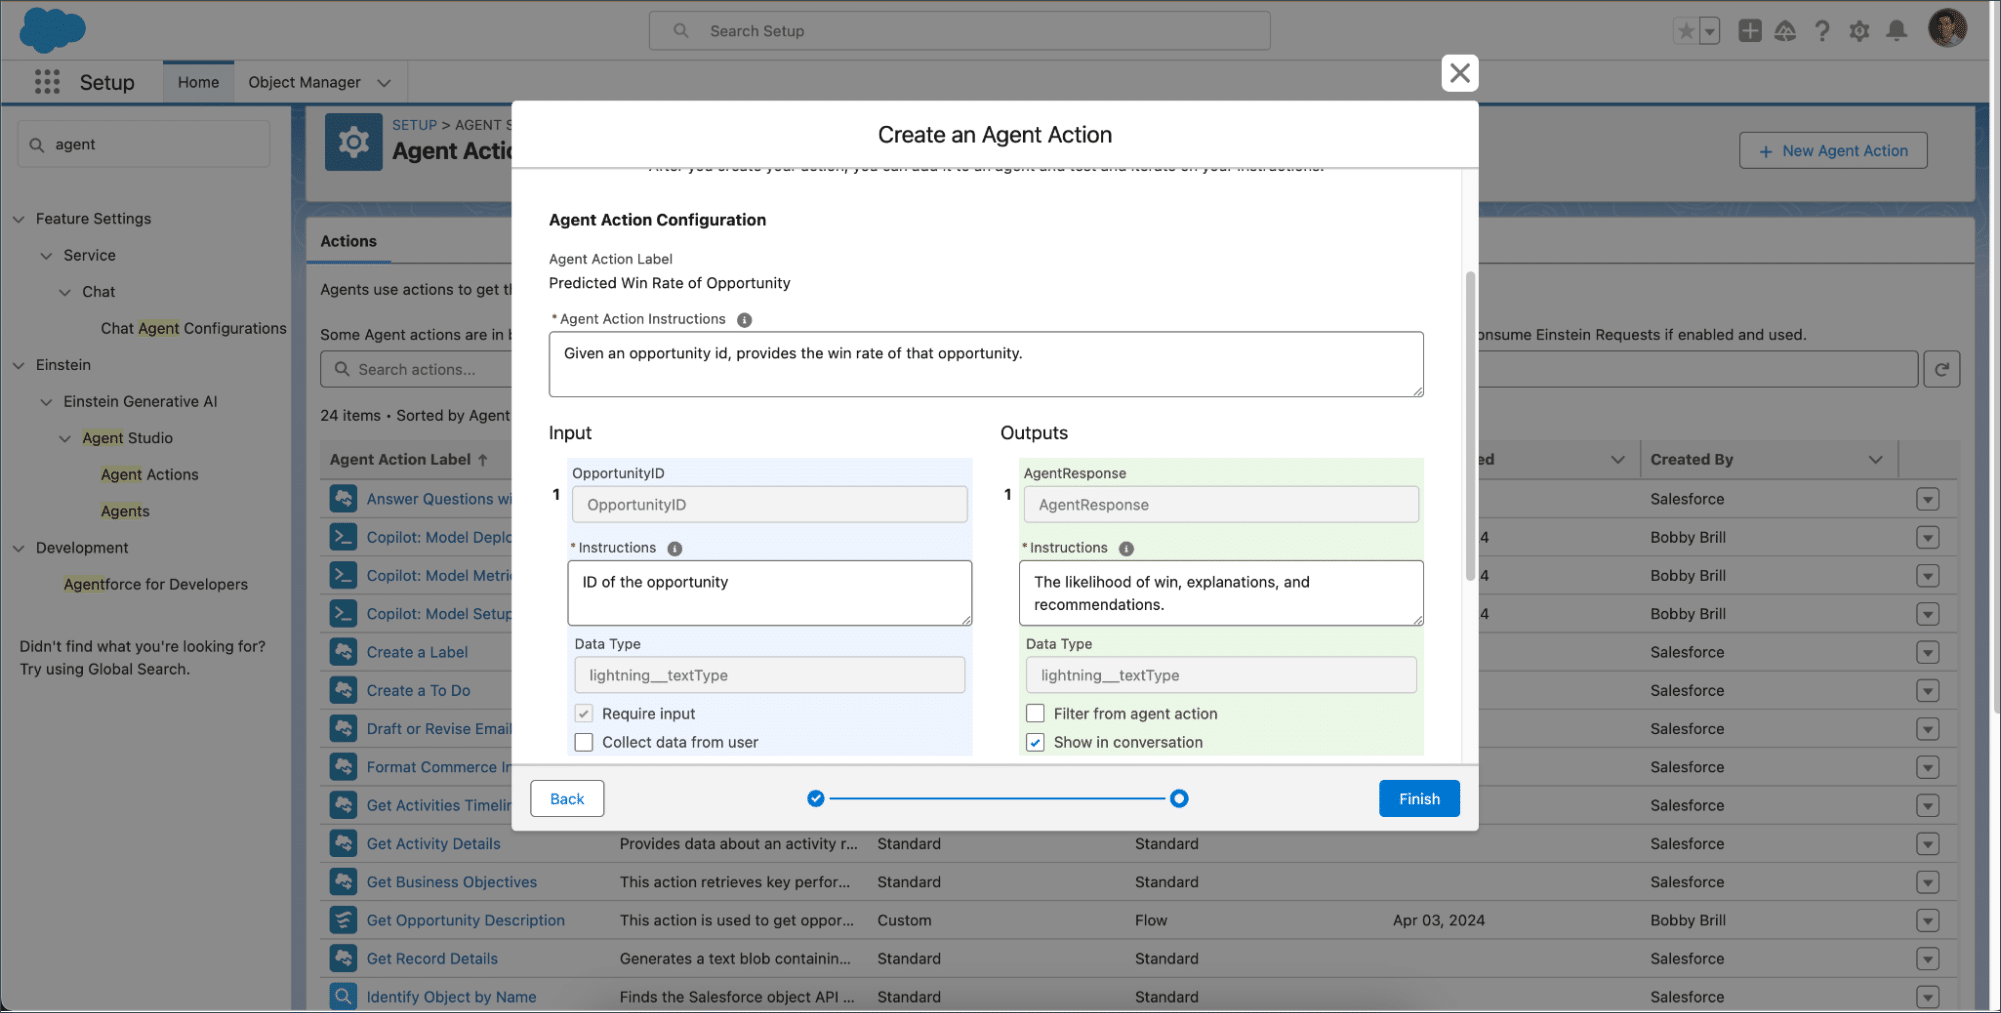This screenshot has height=1013, width=2001.
Task: Open Chat Agent Configurations sidebar item
Action: [193, 328]
